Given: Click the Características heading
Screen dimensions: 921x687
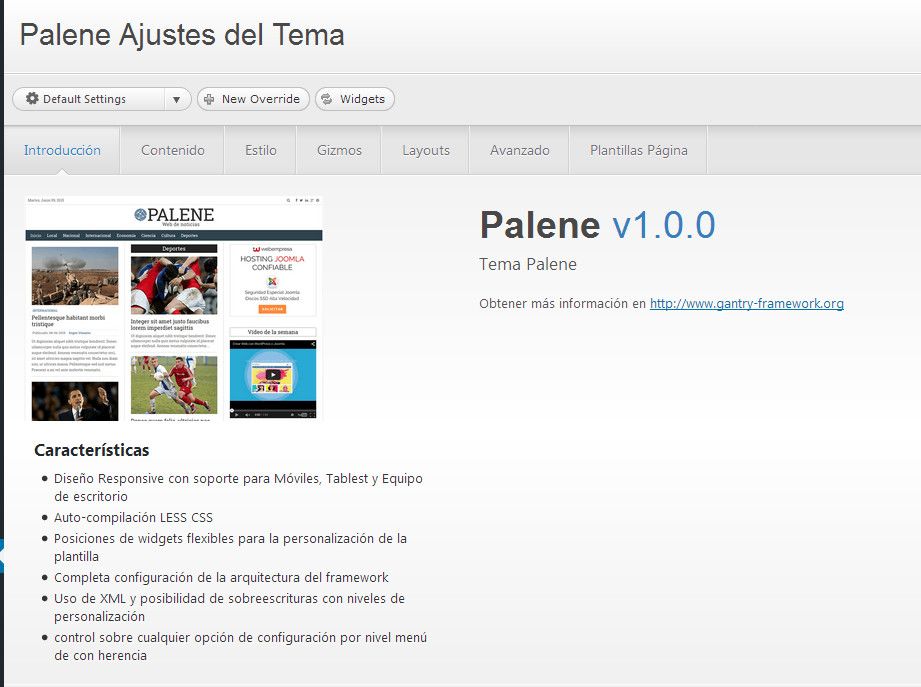Looking at the screenshot, I should pos(92,450).
